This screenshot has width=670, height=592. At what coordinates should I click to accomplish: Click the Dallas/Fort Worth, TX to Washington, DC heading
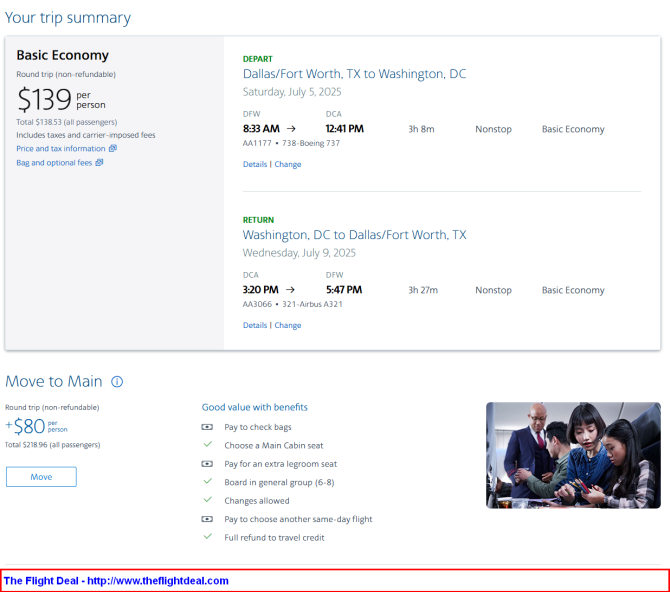point(354,74)
